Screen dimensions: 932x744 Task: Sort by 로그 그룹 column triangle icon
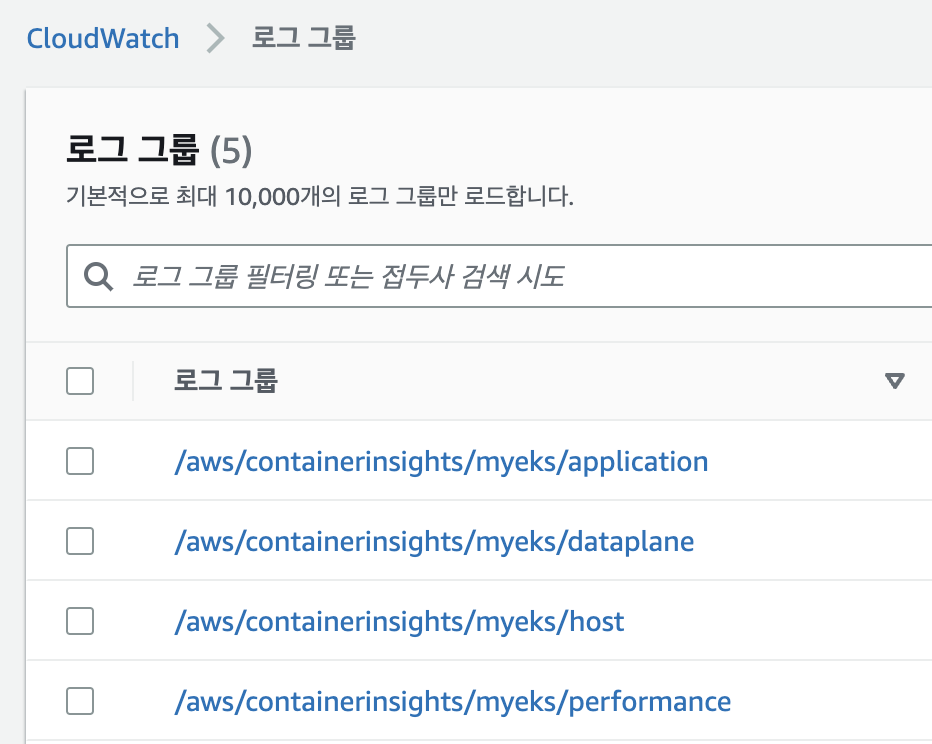point(894,381)
